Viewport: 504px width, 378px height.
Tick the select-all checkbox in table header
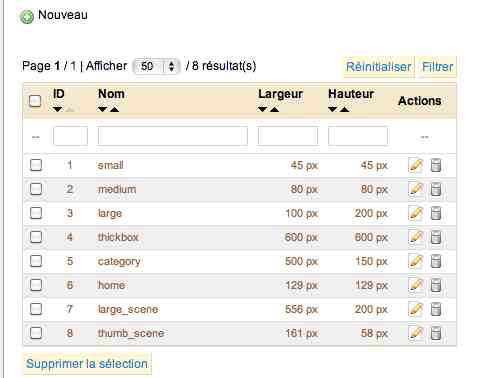(x=35, y=101)
